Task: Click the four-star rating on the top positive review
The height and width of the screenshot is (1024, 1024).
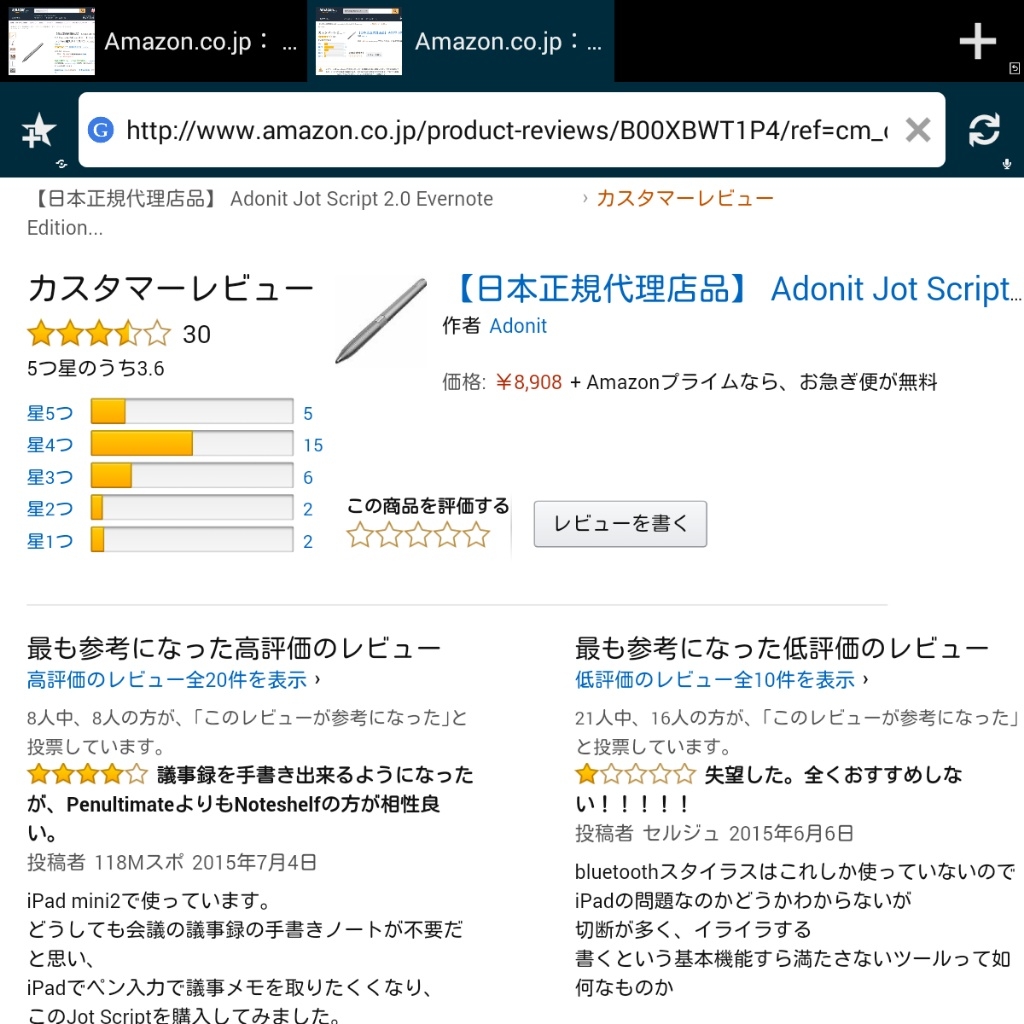Action: pyautogui.click(x=88, y=774)
